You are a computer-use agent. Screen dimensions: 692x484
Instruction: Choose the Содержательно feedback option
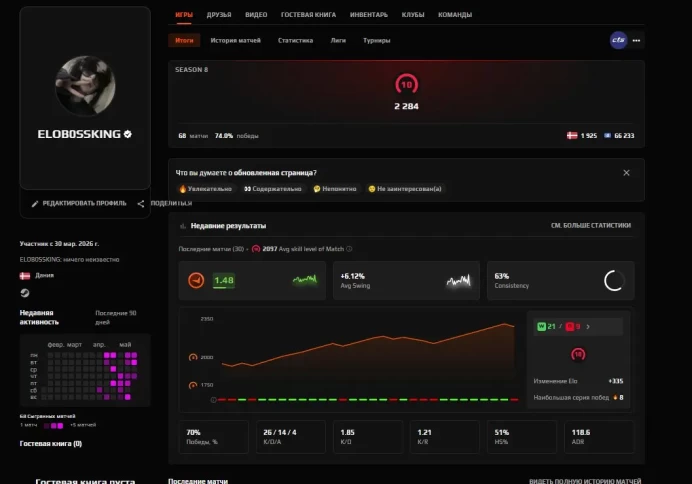tap(273, 189)
